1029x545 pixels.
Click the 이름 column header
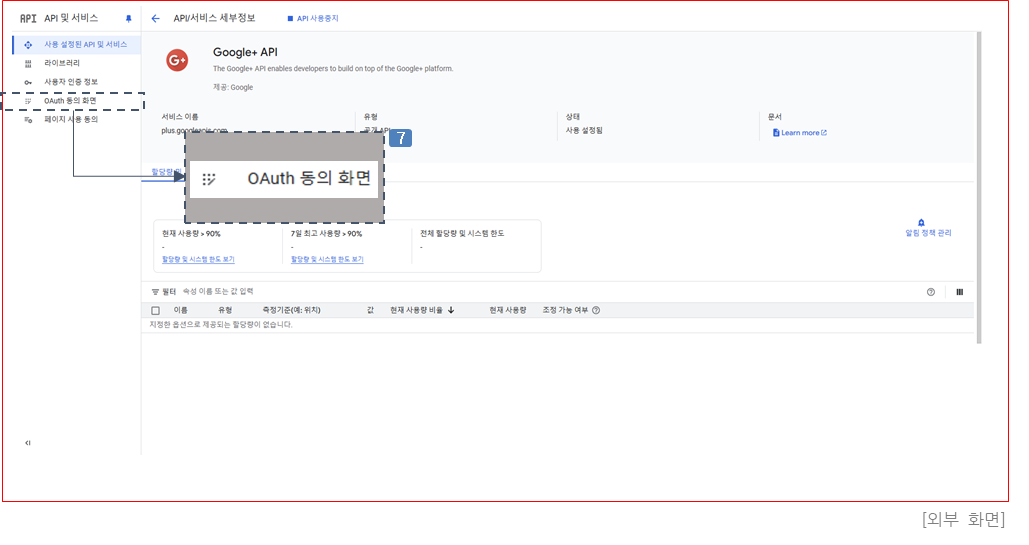click(x=180, y=310)
